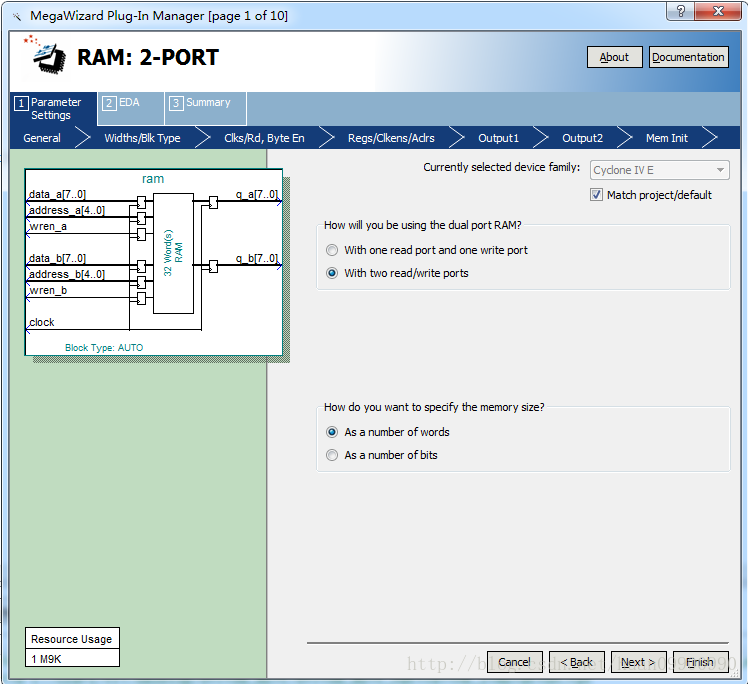This screenshot has height=684, width=748.
Task: Click the EDA tab number 2 icon
Action: click(109, 103)
